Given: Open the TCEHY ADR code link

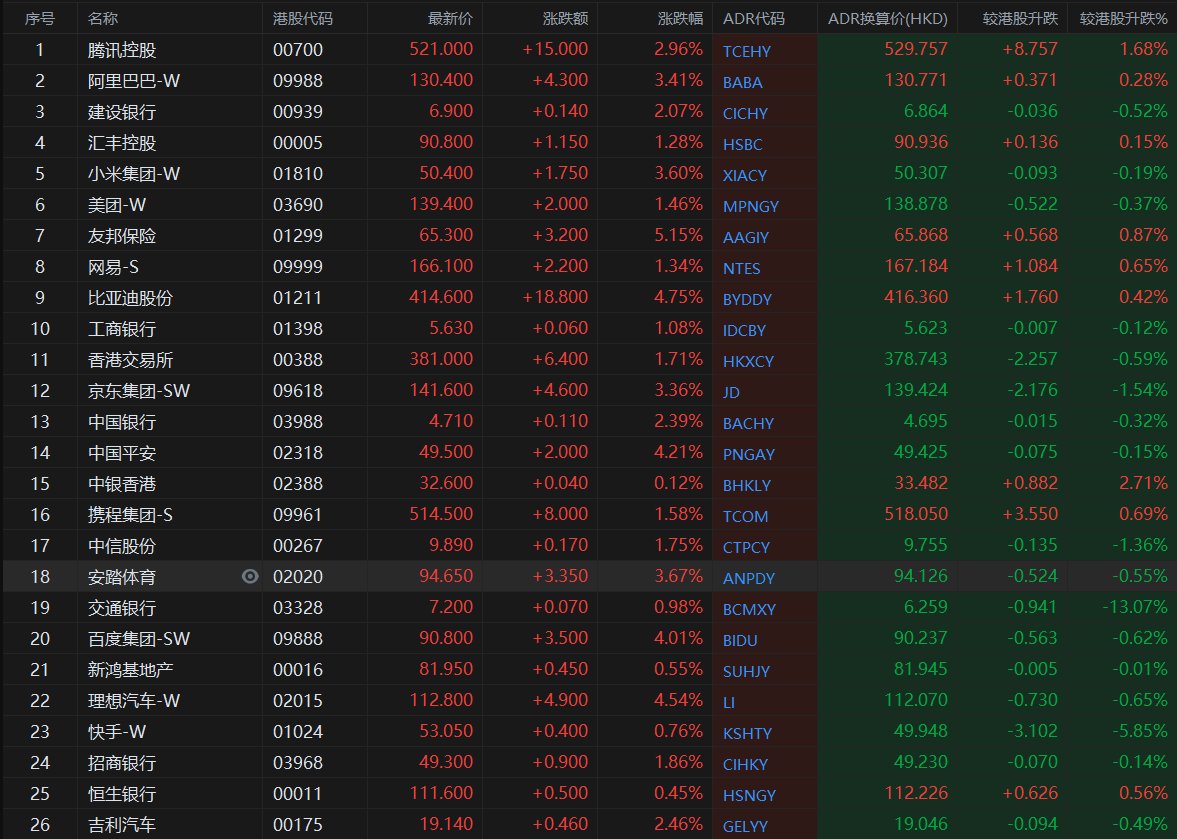Looking at the screenshot, I should [746, 51].
